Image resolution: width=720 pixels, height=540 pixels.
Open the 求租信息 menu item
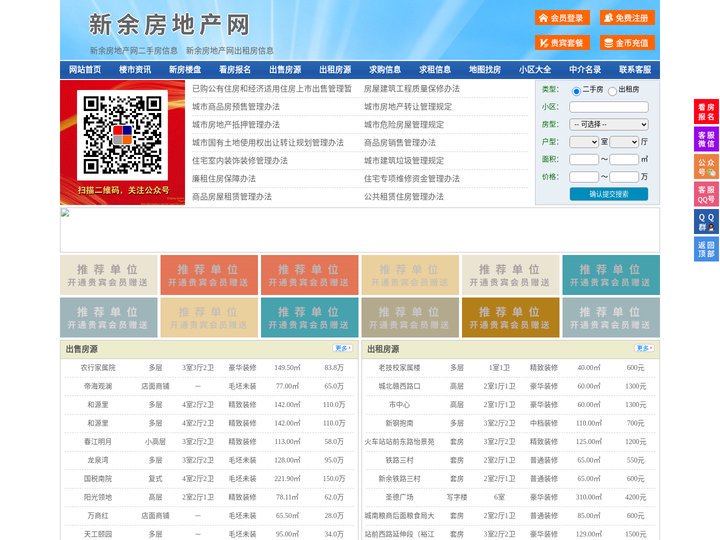[x=435, y=70]
